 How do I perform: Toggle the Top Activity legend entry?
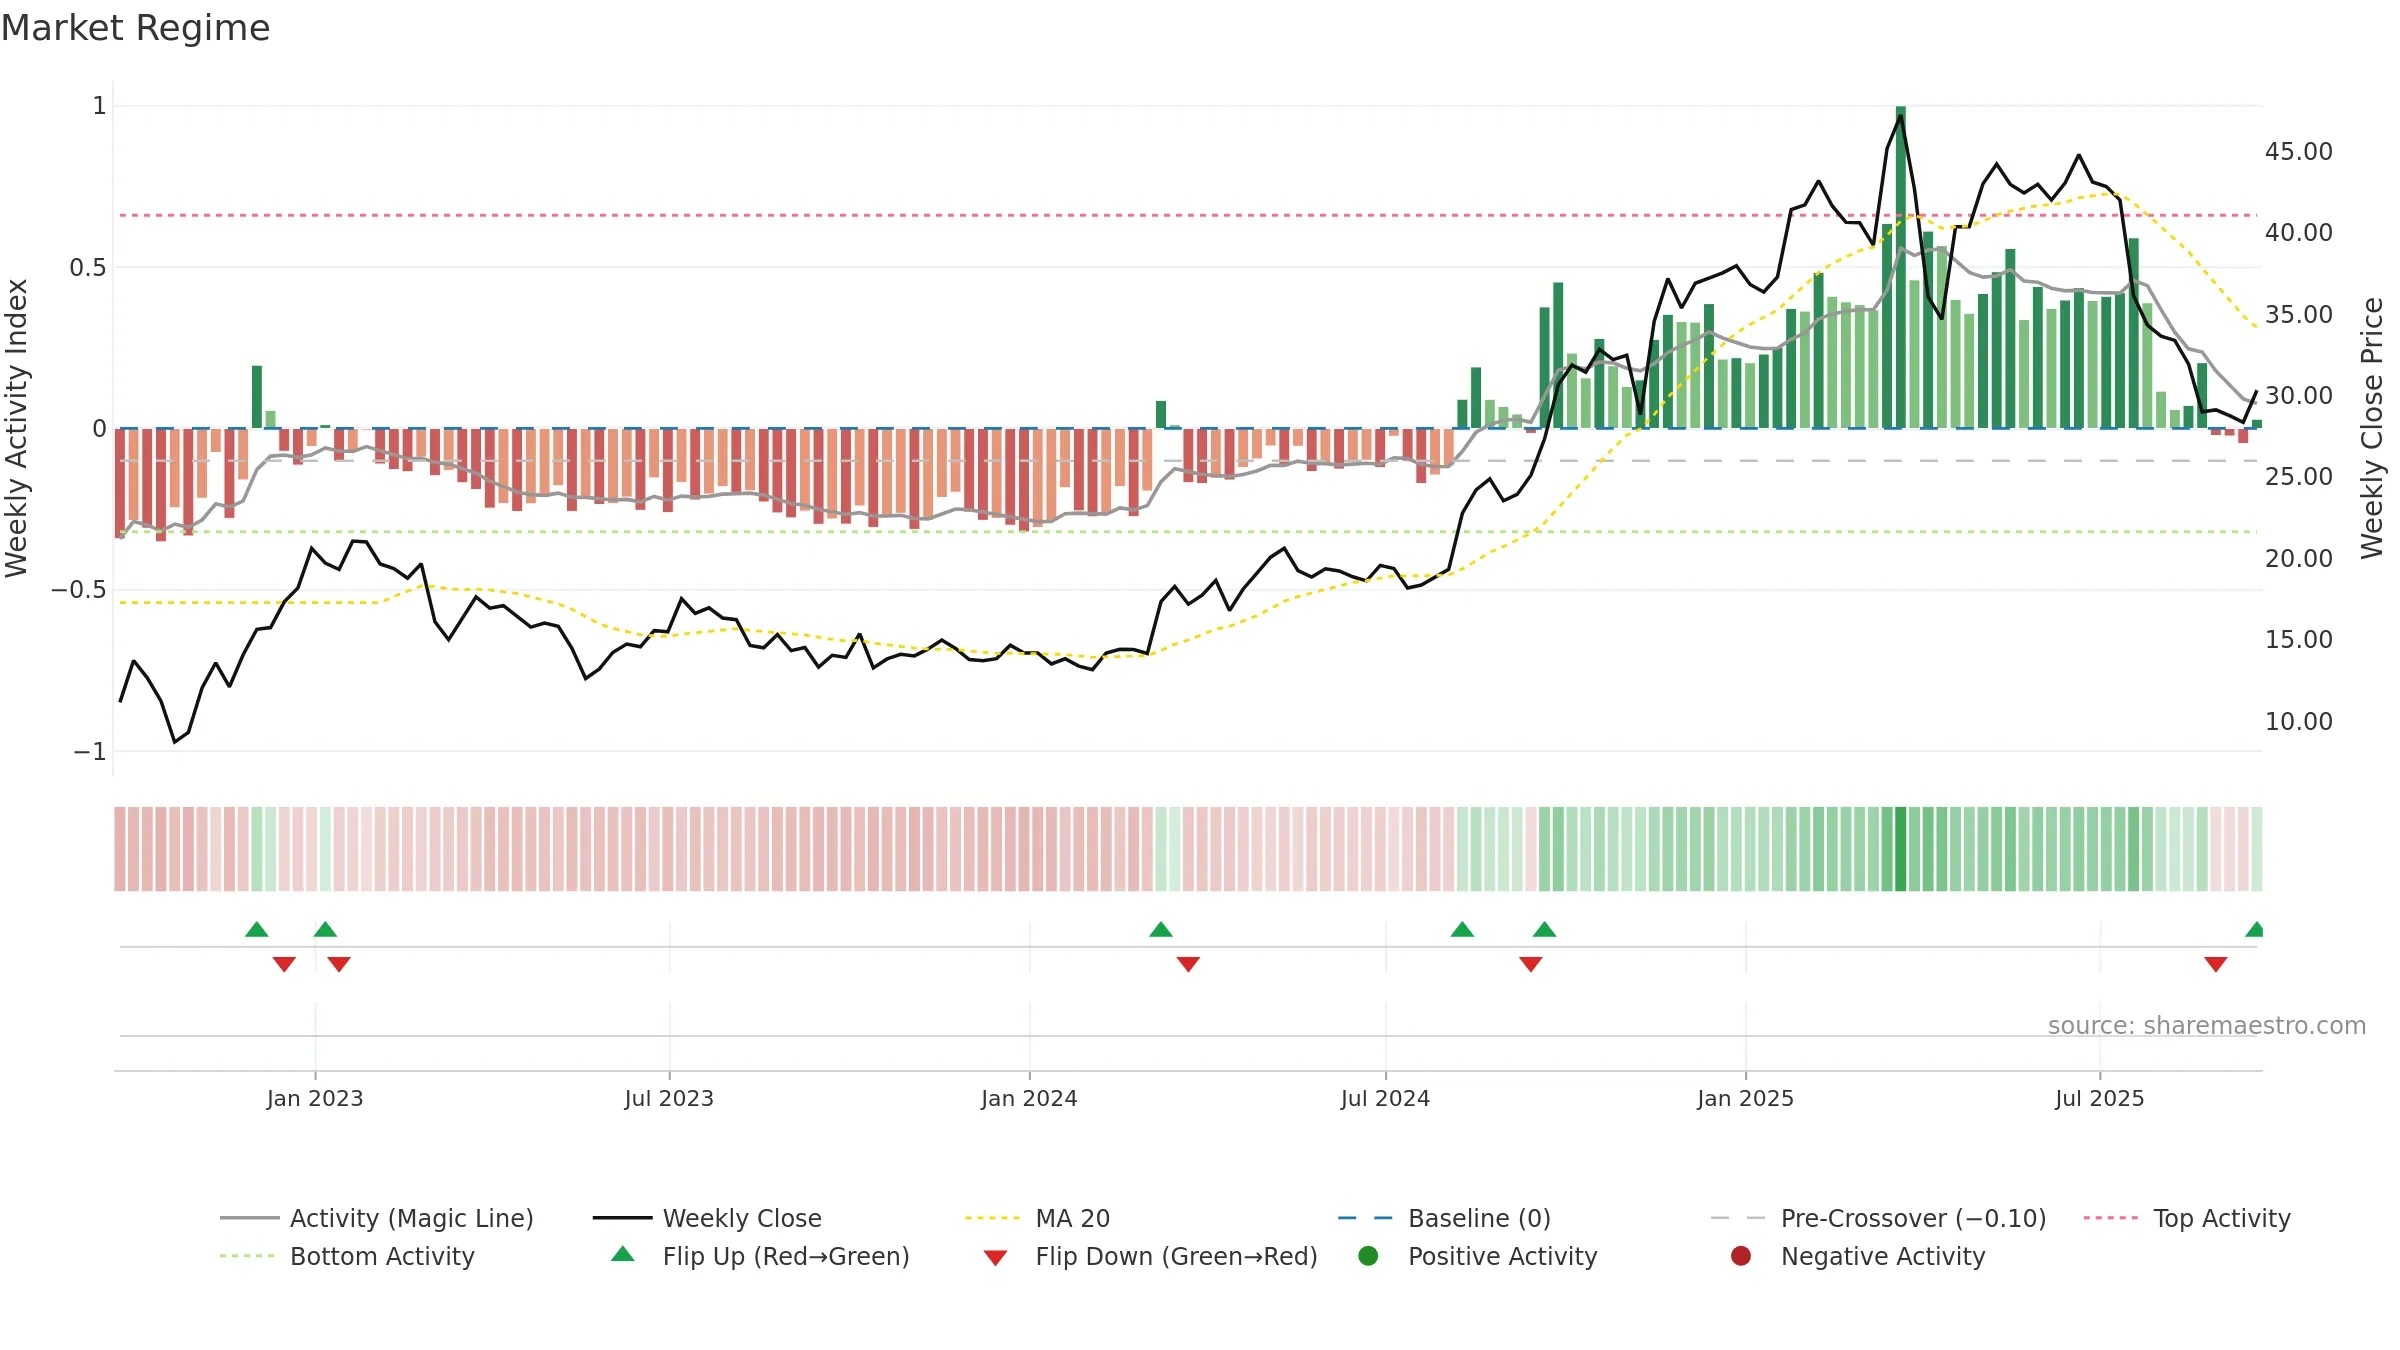point(2187,1218)
